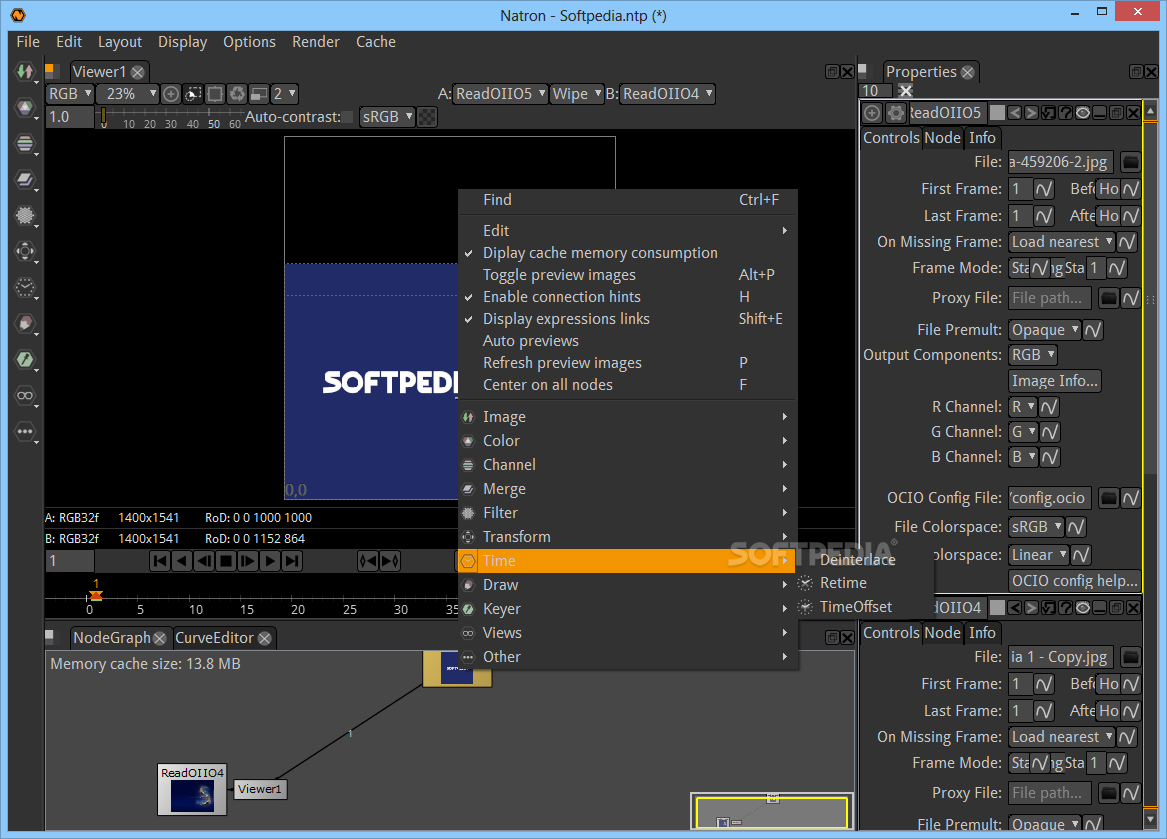
Task: Click the proxy mode icon in viewer toolbar
Action: (258, 94)
